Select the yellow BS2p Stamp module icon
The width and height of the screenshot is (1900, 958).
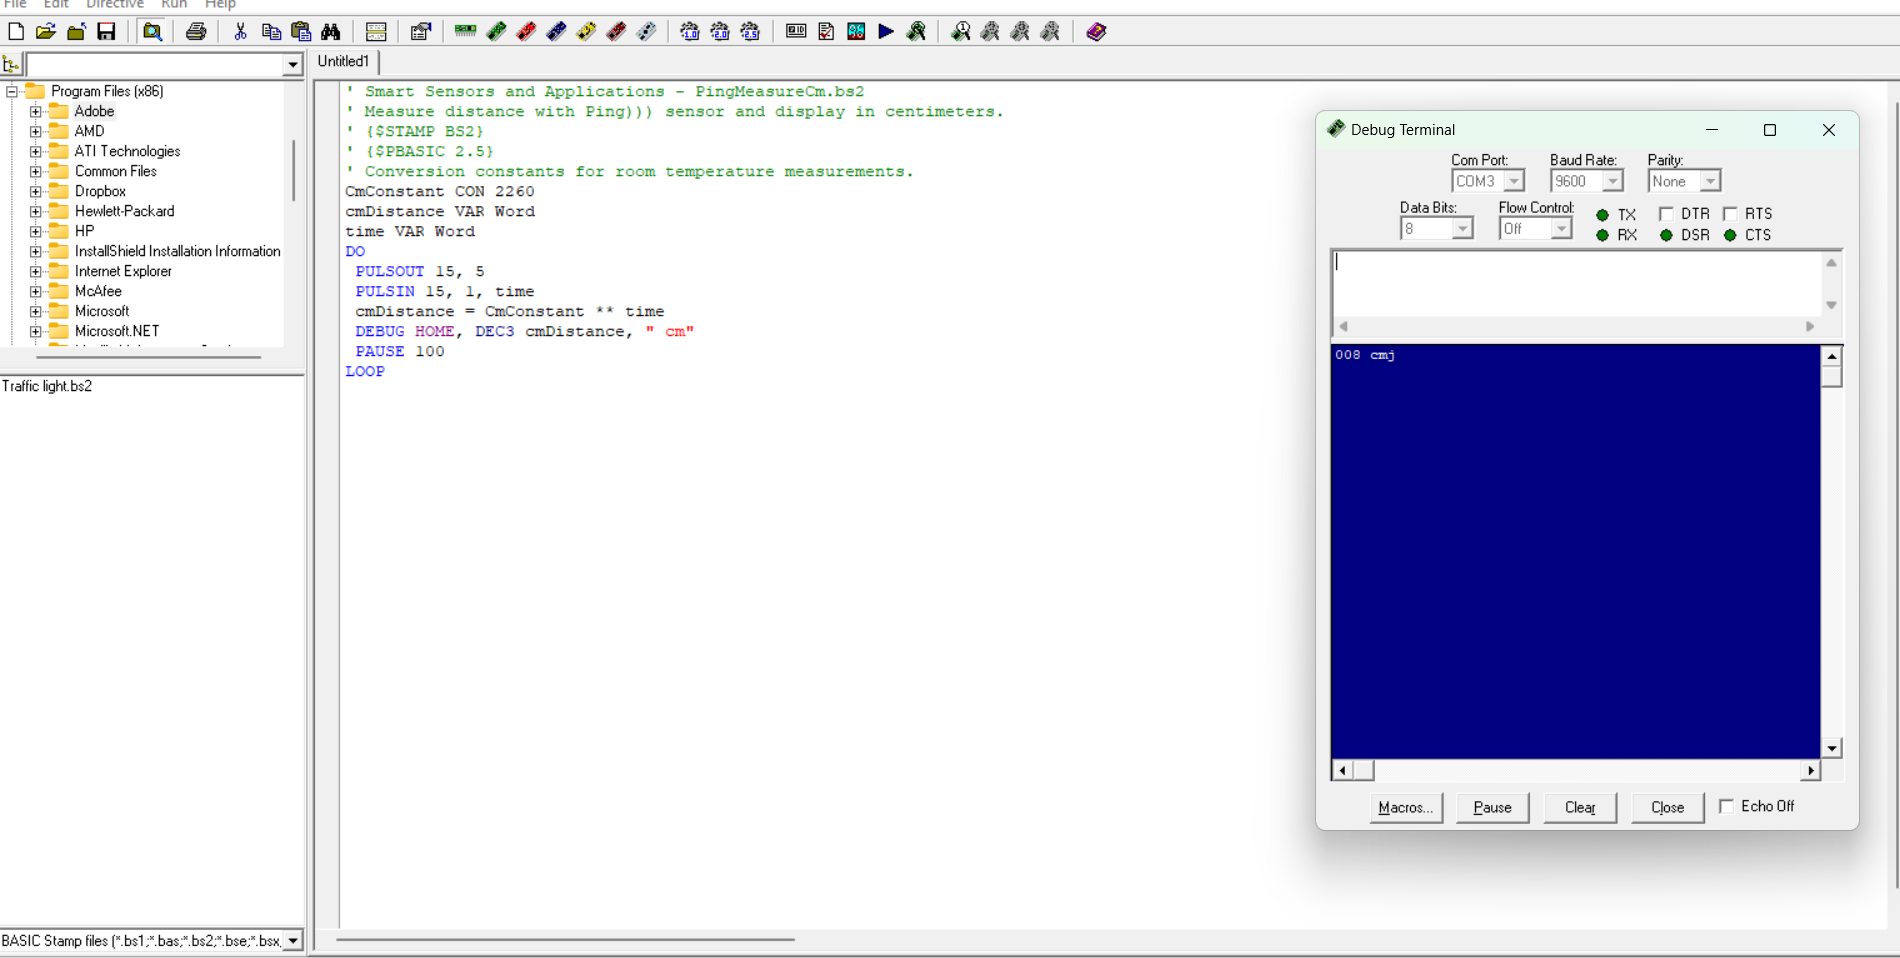click(586, 32)
